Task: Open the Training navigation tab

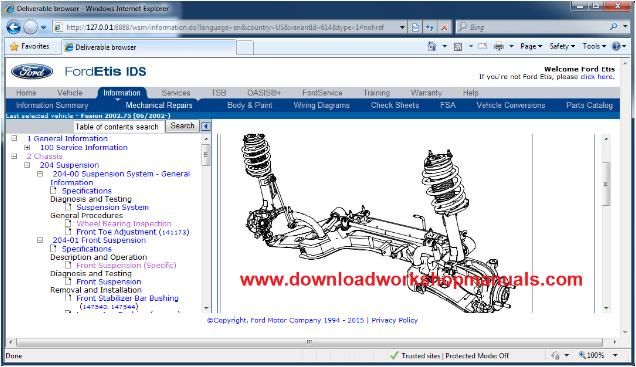Action: (x=376, y=93)
